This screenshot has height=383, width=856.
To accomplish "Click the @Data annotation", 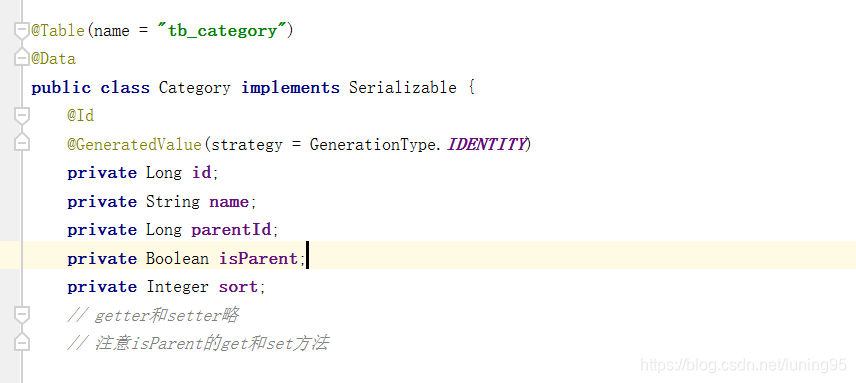I will [x=54, y=59].
